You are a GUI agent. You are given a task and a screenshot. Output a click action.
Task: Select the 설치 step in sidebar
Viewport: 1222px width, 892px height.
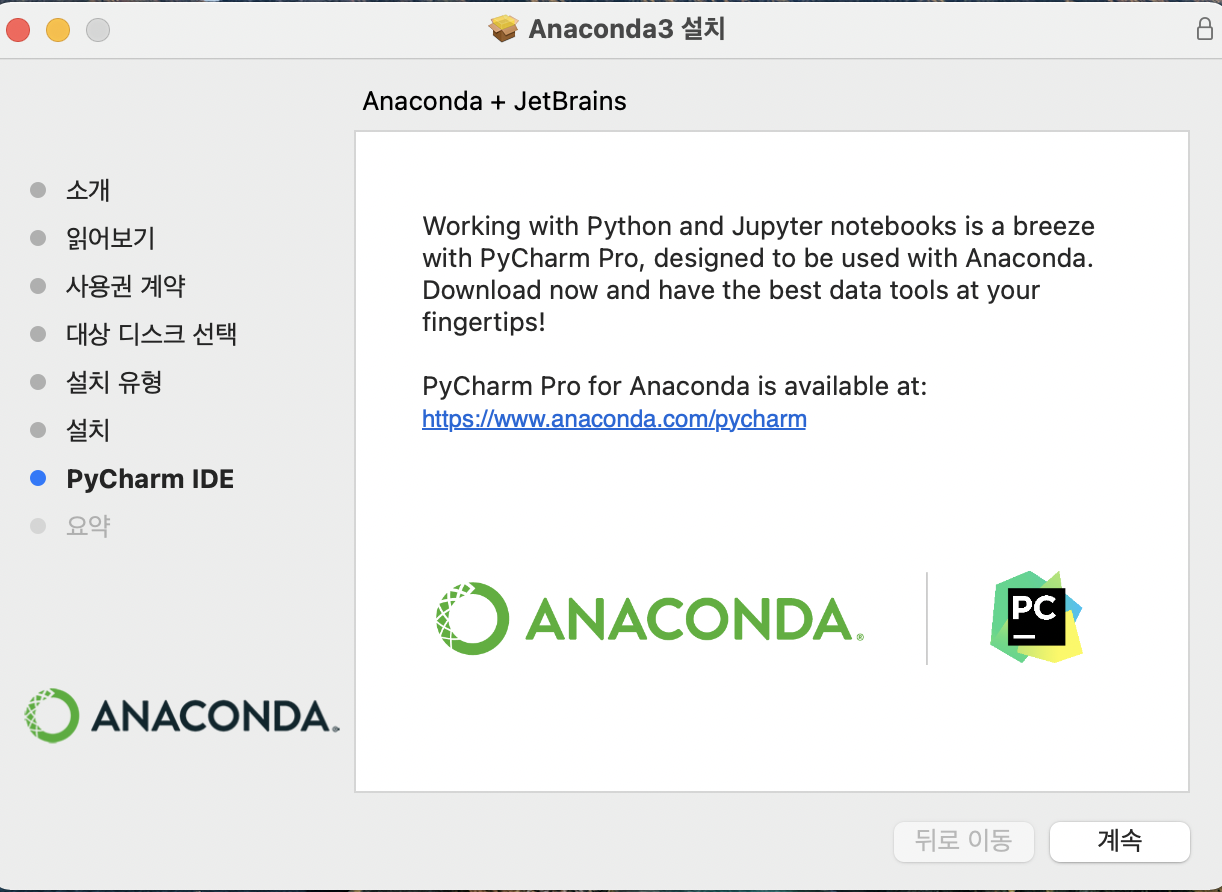(88, 430)
